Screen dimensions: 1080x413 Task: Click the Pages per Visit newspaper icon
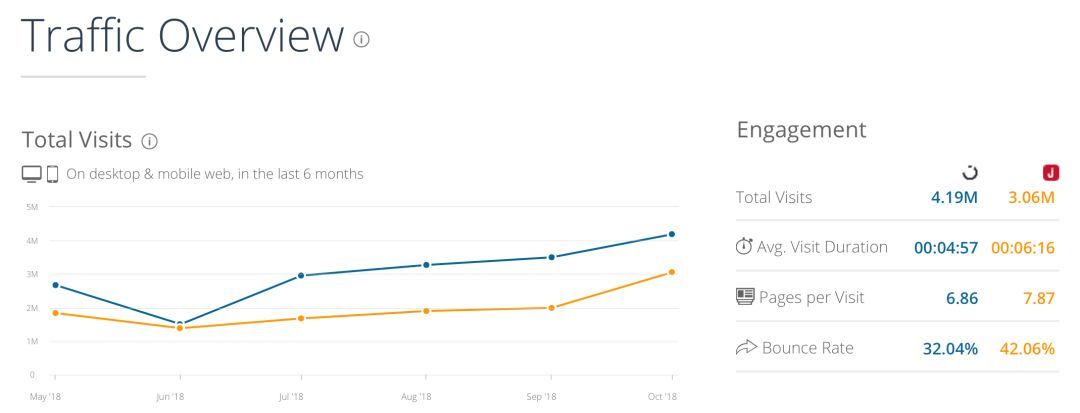click(x=744, y=297)
